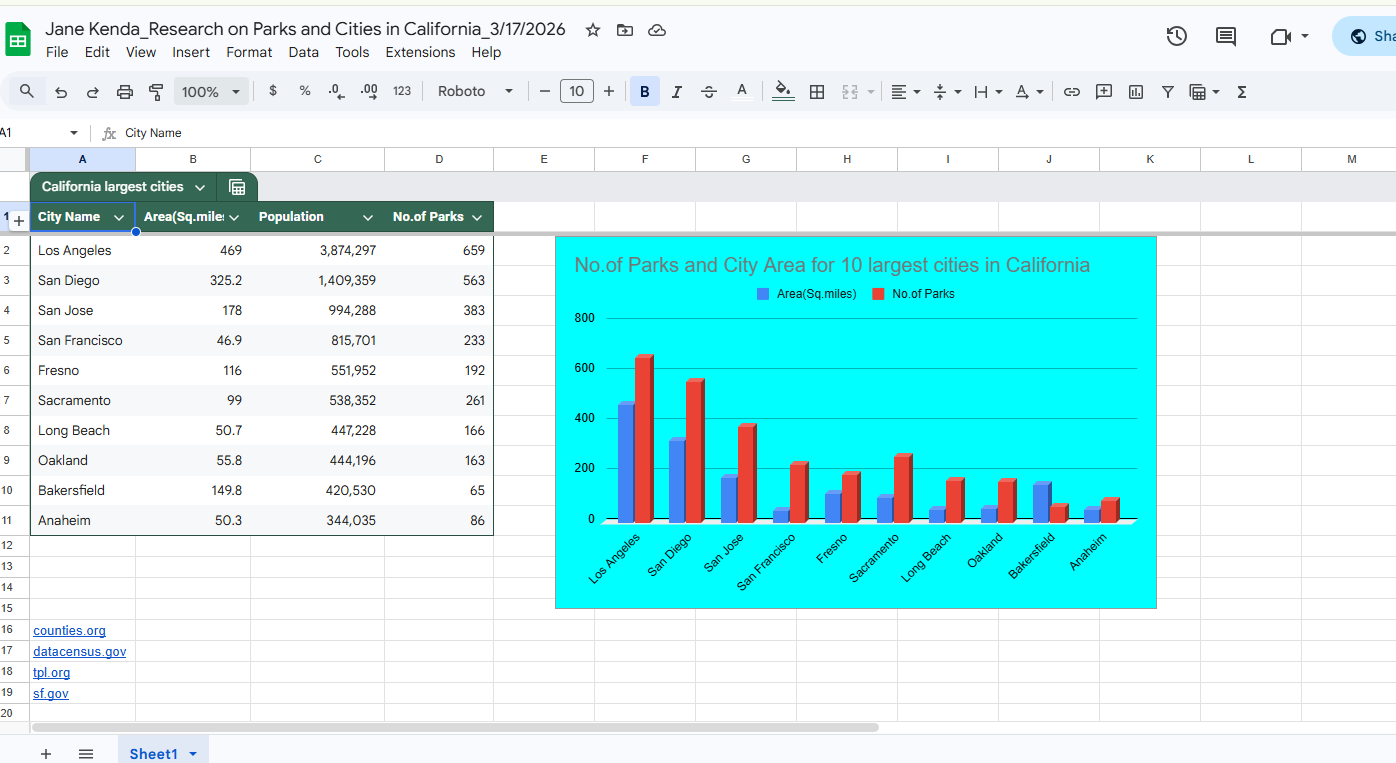Open the File menu

57,52
